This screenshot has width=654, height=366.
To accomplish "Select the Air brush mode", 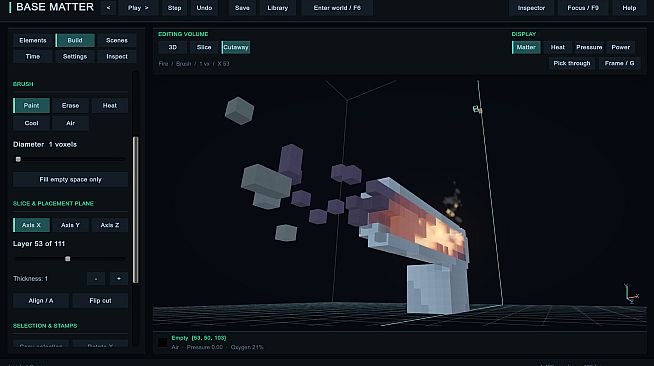I will (70, 123).
